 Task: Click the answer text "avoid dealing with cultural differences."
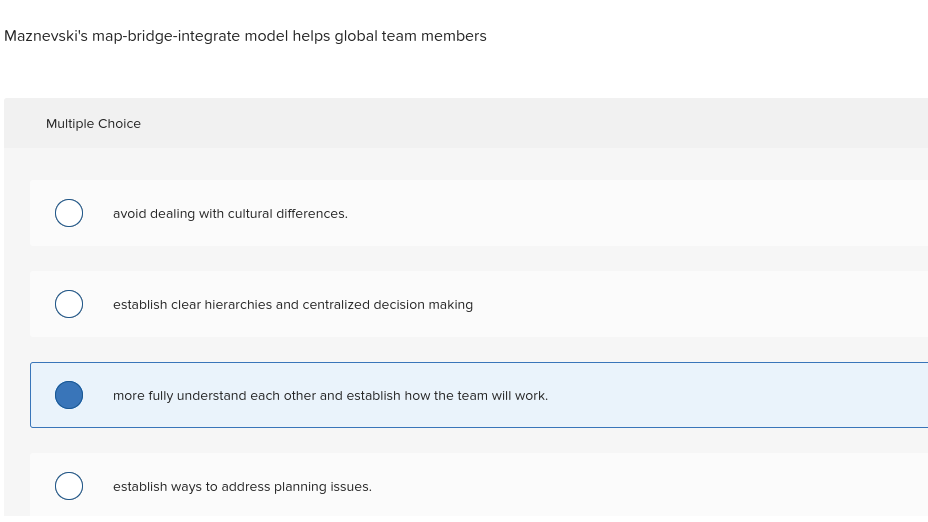coord(230,214)
